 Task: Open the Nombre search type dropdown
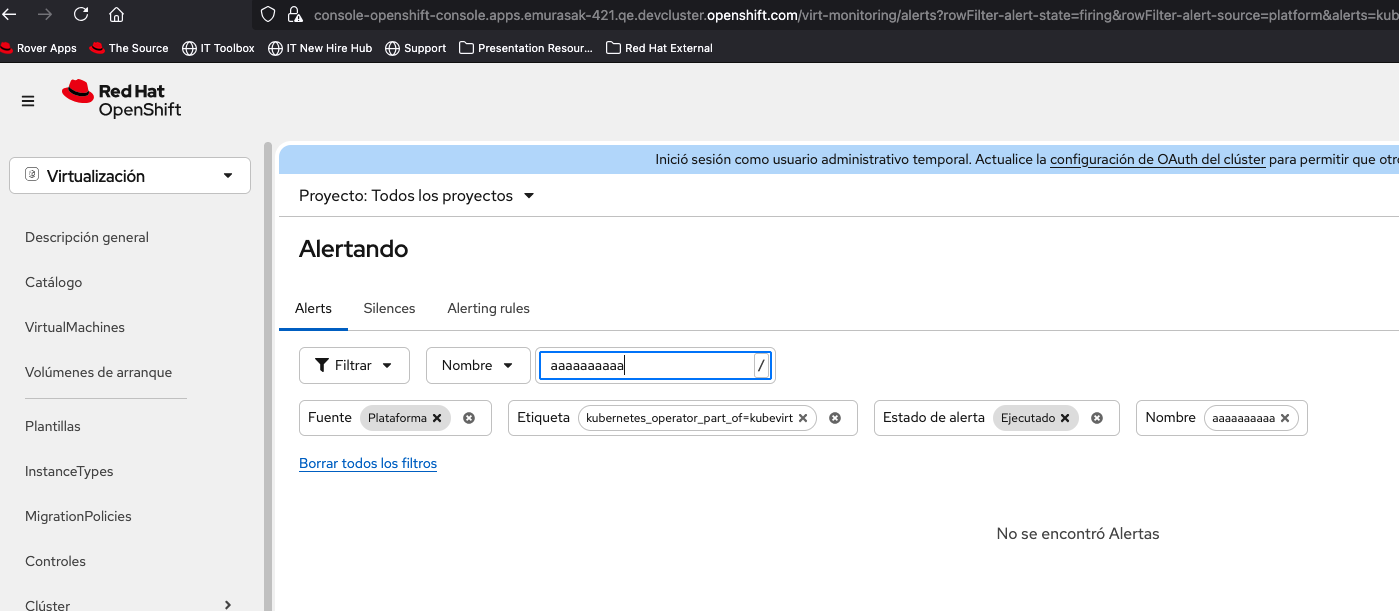(x=478, y=365)
